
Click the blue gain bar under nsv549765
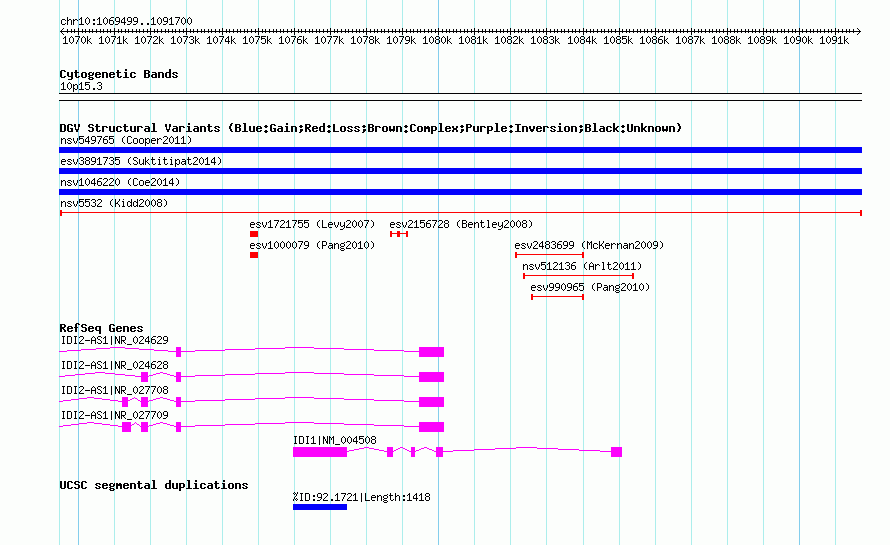460,150
